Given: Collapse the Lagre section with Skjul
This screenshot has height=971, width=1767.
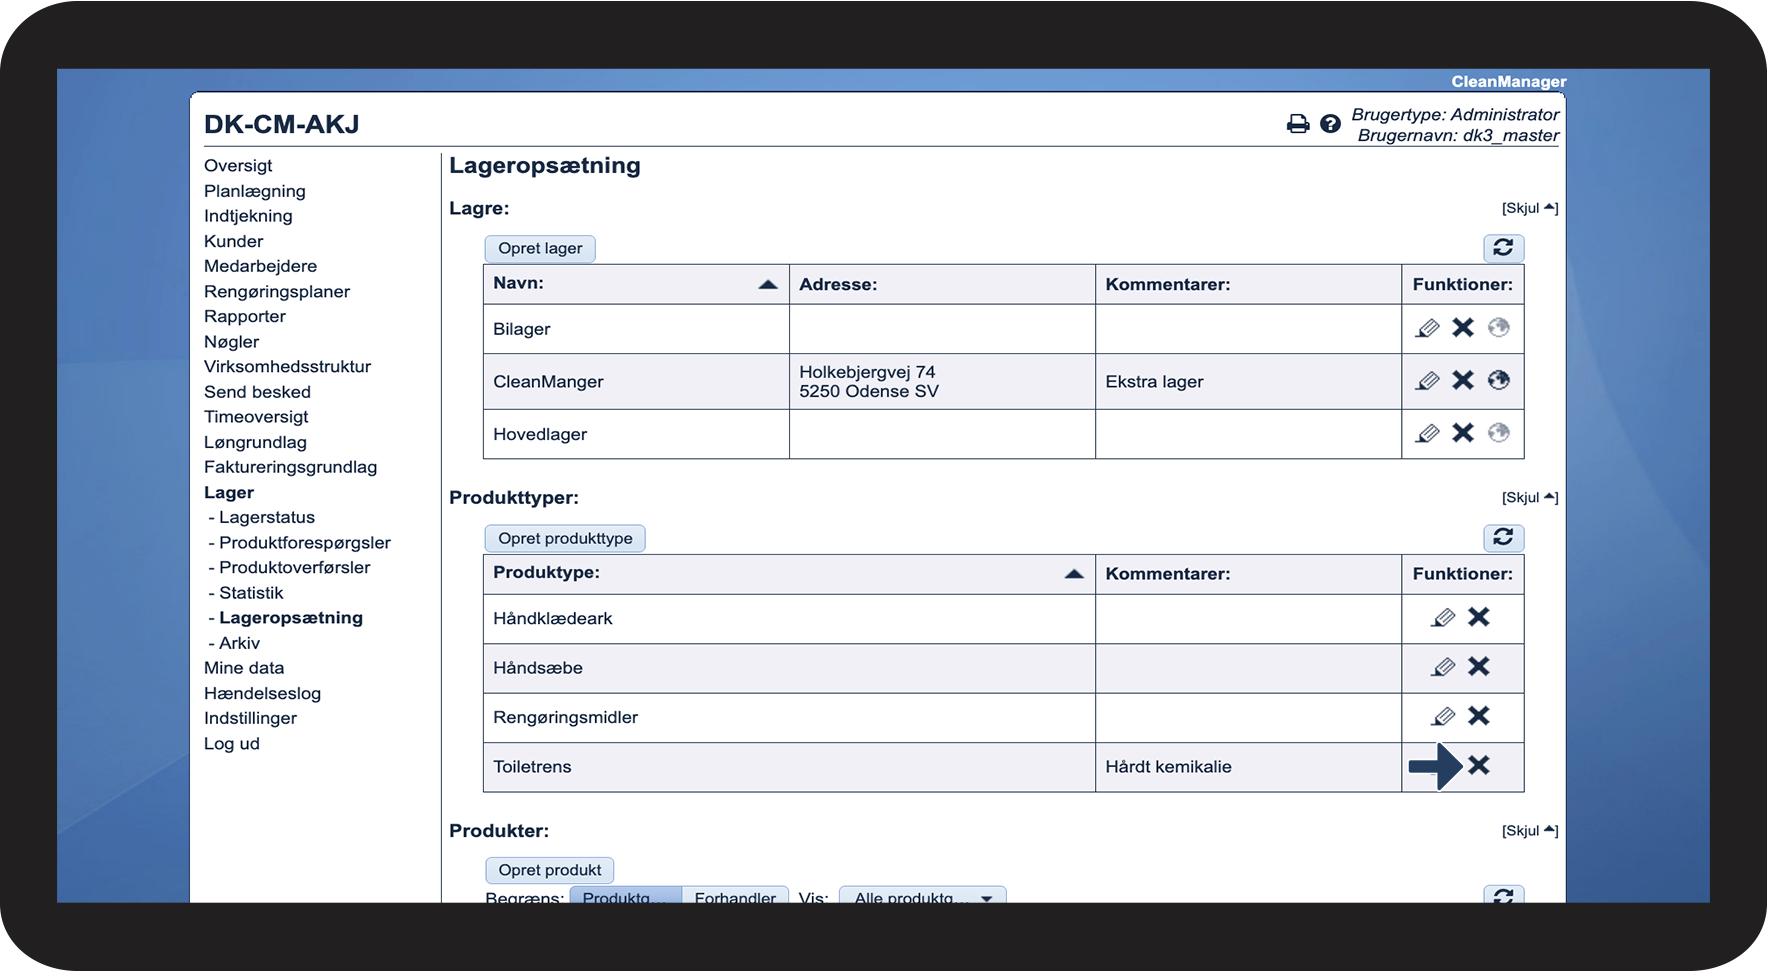Looking at the screenshot, I should [1529, 208].
